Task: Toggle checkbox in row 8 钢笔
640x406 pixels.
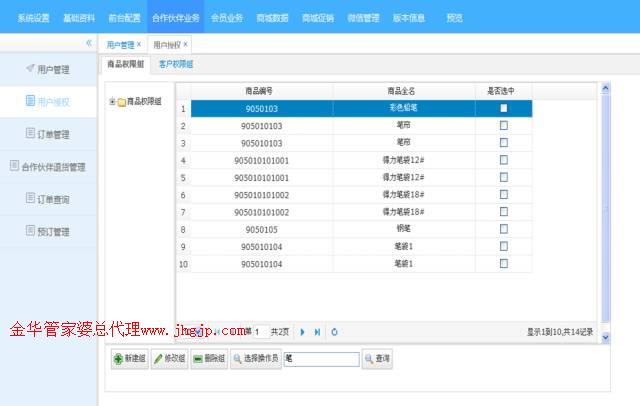Action: 504,229
